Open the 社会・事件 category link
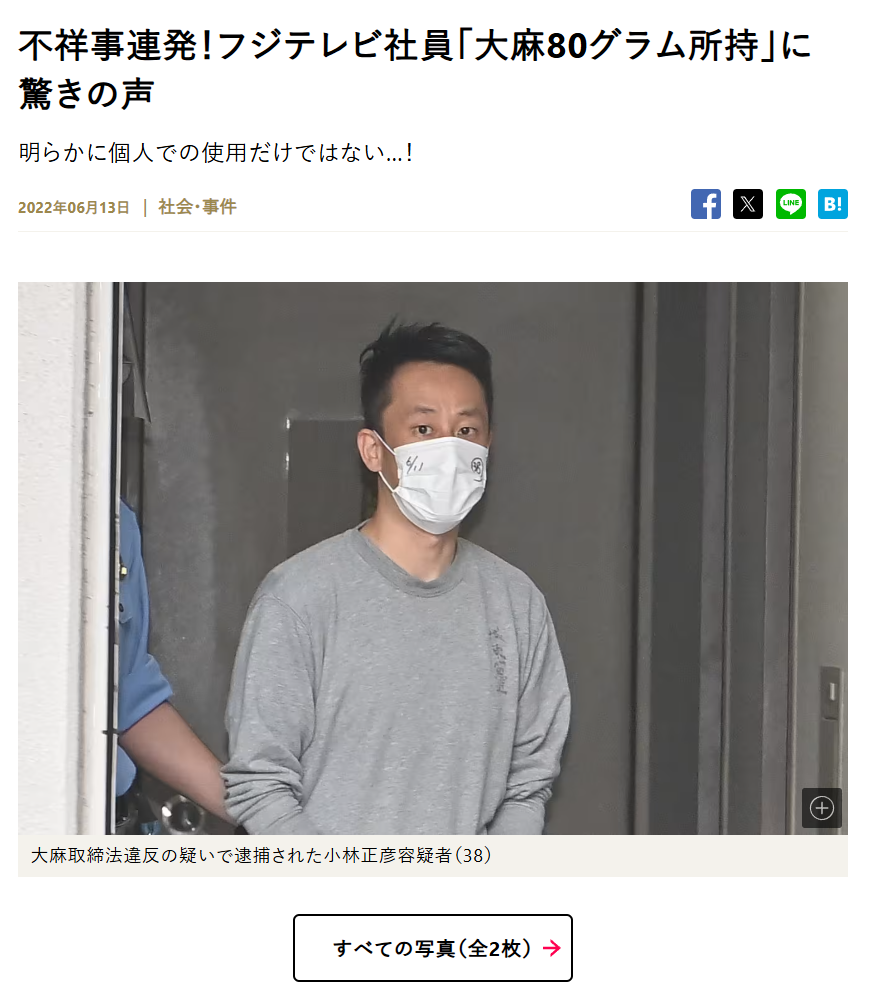The height and width of the screenshot is (998, 870). [x=197, y=207]
